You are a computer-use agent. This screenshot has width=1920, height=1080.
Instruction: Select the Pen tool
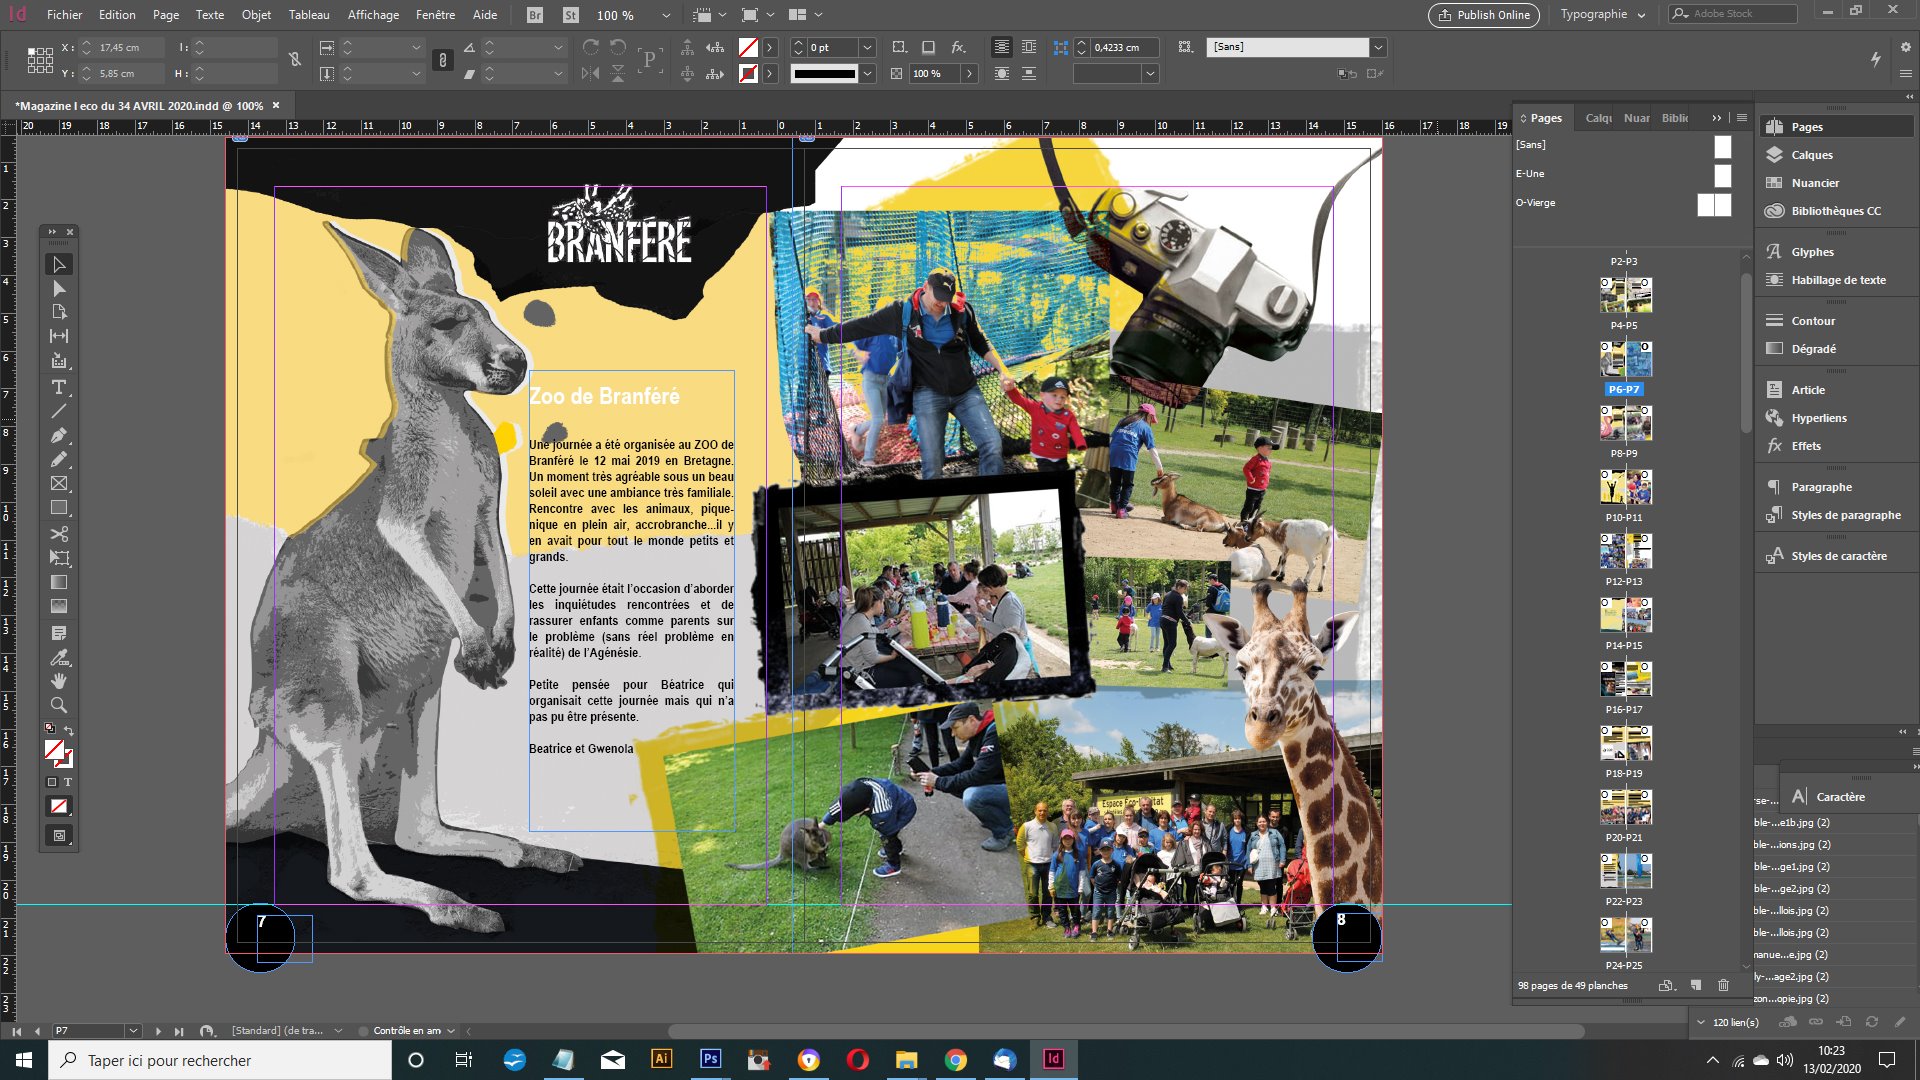59,435
